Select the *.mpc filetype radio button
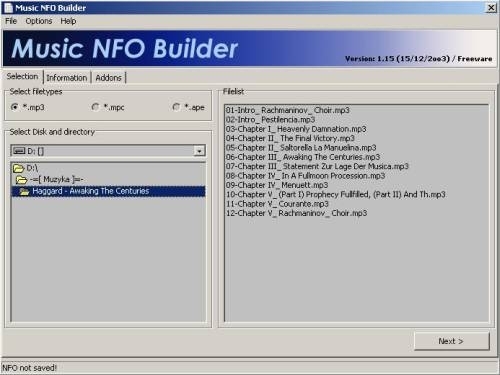500x375 pixels. coord(95,107)
